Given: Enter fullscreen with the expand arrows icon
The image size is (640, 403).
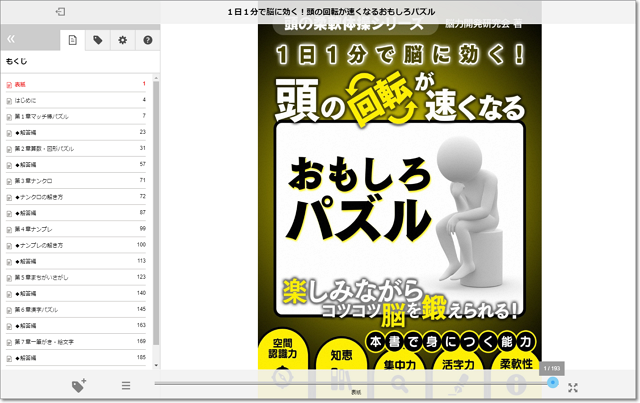Looking at the screenshot, I should pos(573,387).
